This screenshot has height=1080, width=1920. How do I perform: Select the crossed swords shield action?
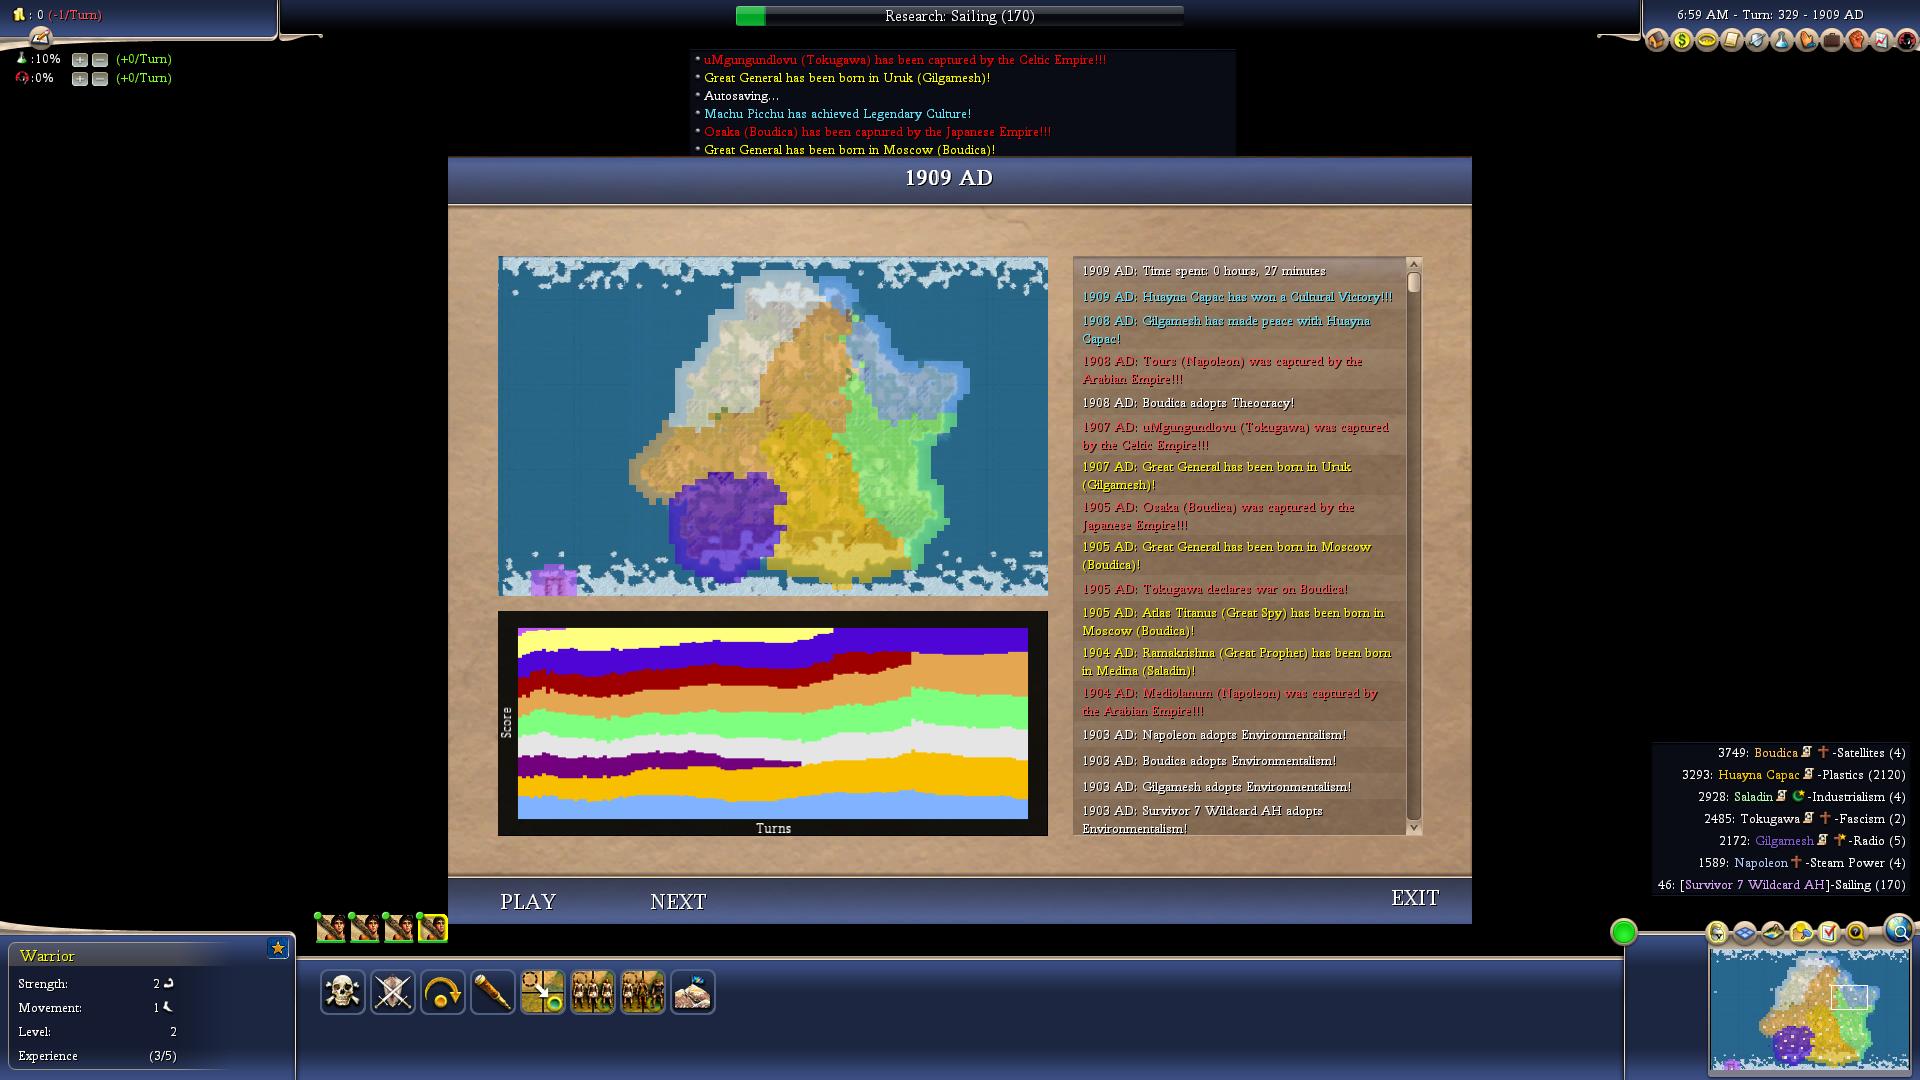[393, 992]
